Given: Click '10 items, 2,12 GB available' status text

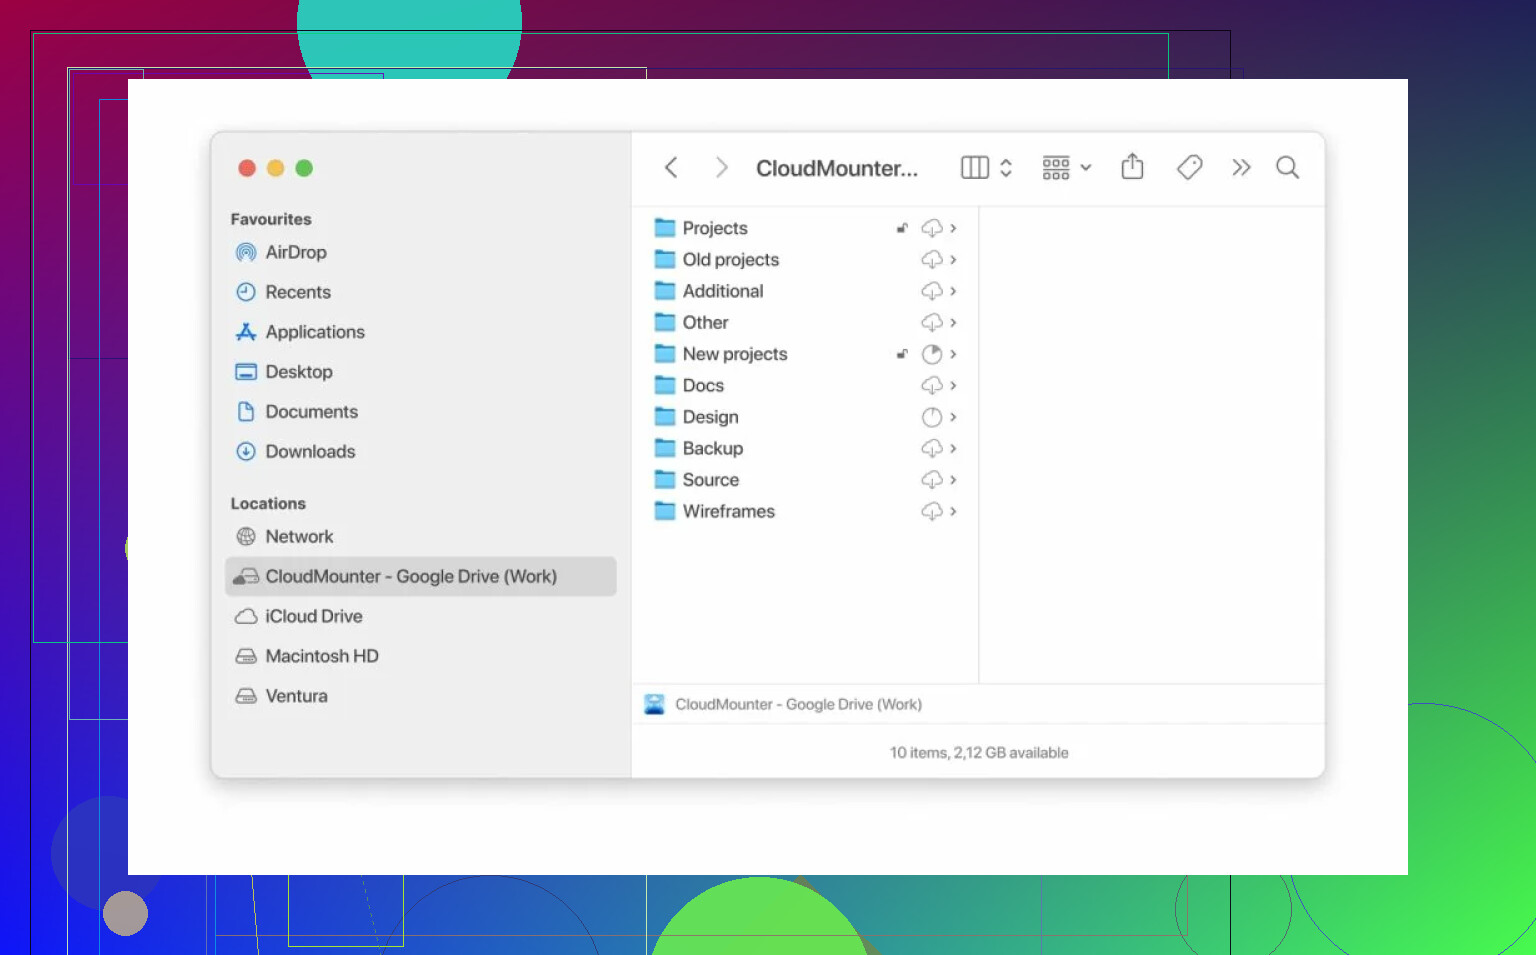Looking at the screenshot, I should [x=979, y=753].
